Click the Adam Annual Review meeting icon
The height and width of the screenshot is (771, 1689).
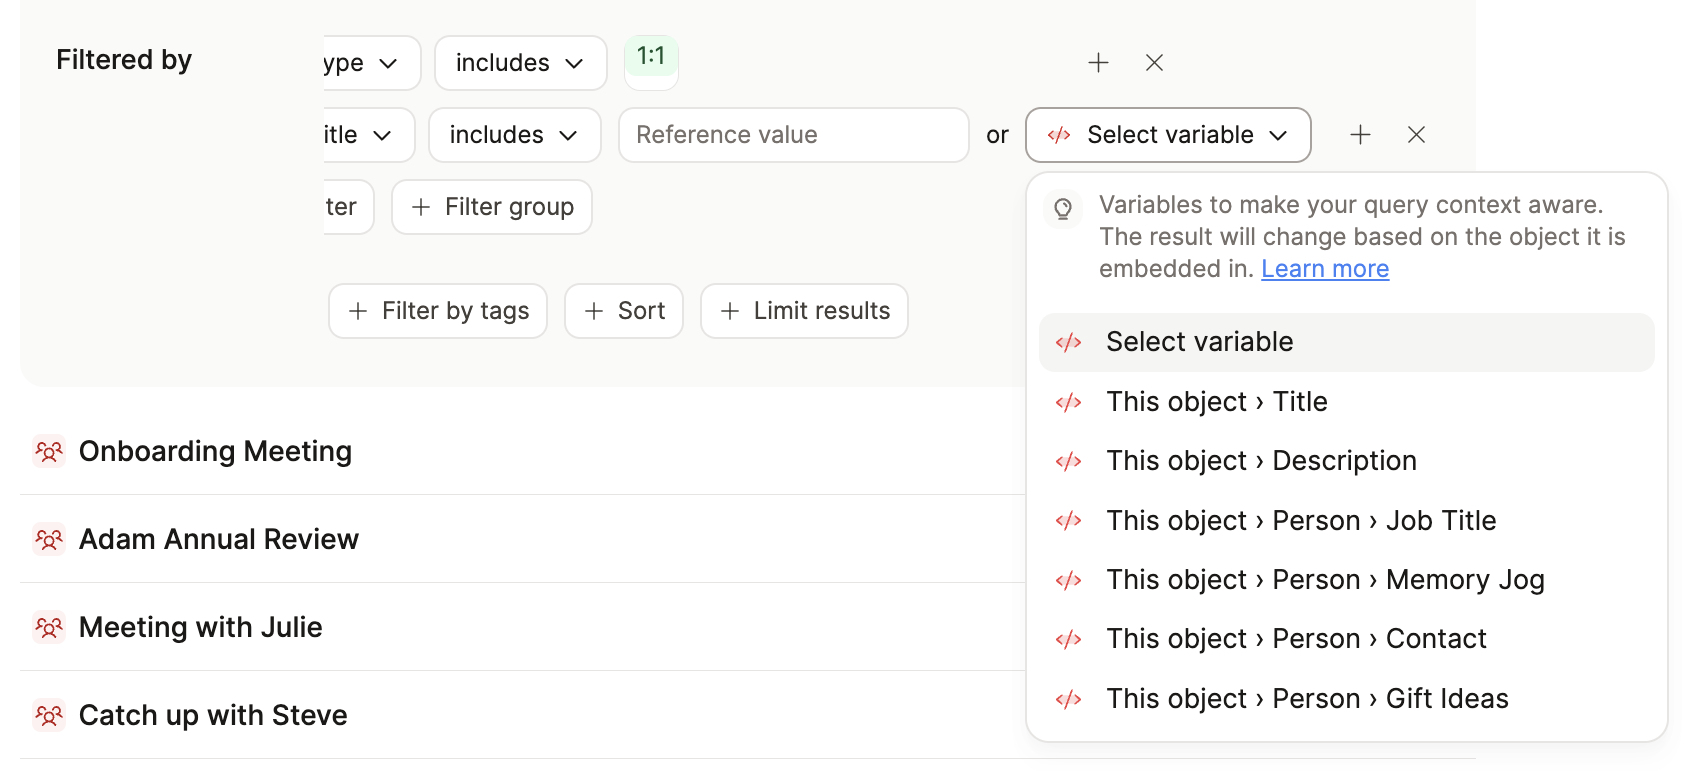click(49, 540)
